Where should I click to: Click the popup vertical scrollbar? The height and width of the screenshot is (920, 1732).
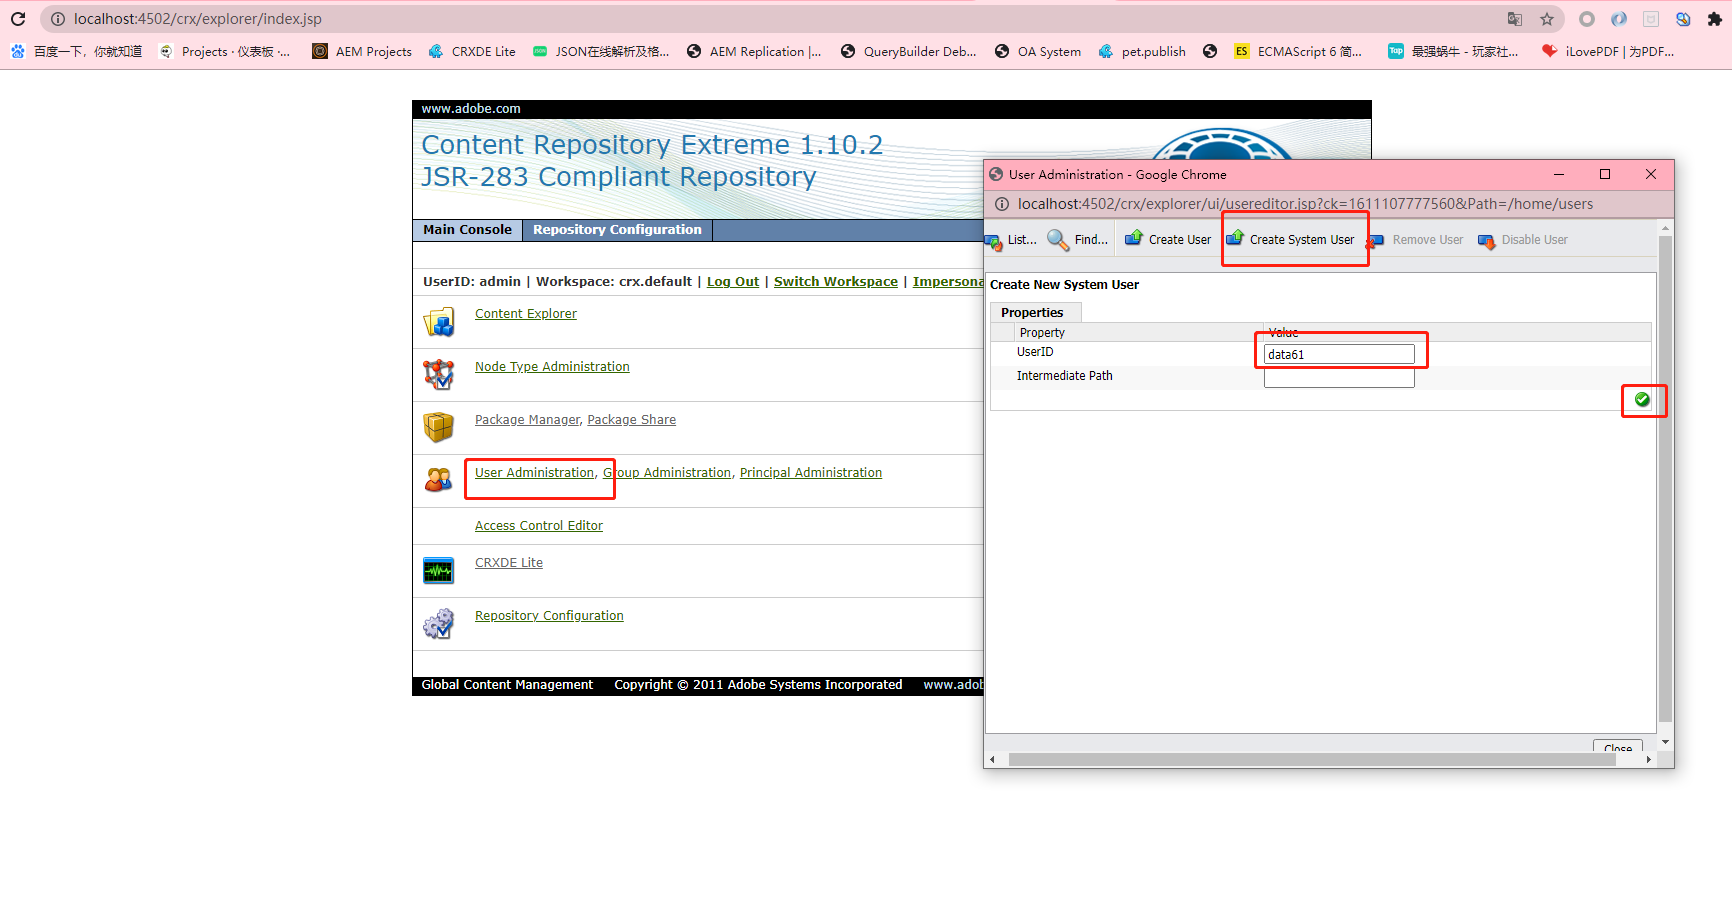coord(1665,480)
